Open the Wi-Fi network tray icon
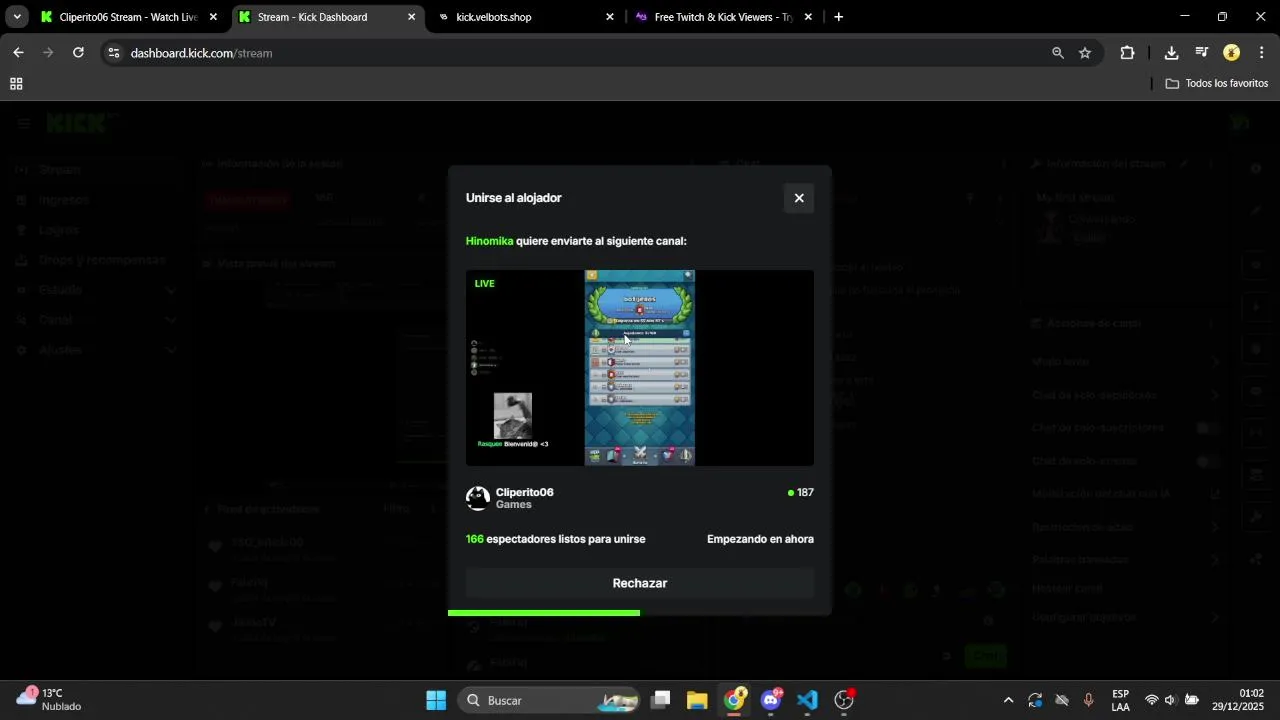Image resolution: width=1280 pixels, height=720 pixels. (x=1152, y=700)
